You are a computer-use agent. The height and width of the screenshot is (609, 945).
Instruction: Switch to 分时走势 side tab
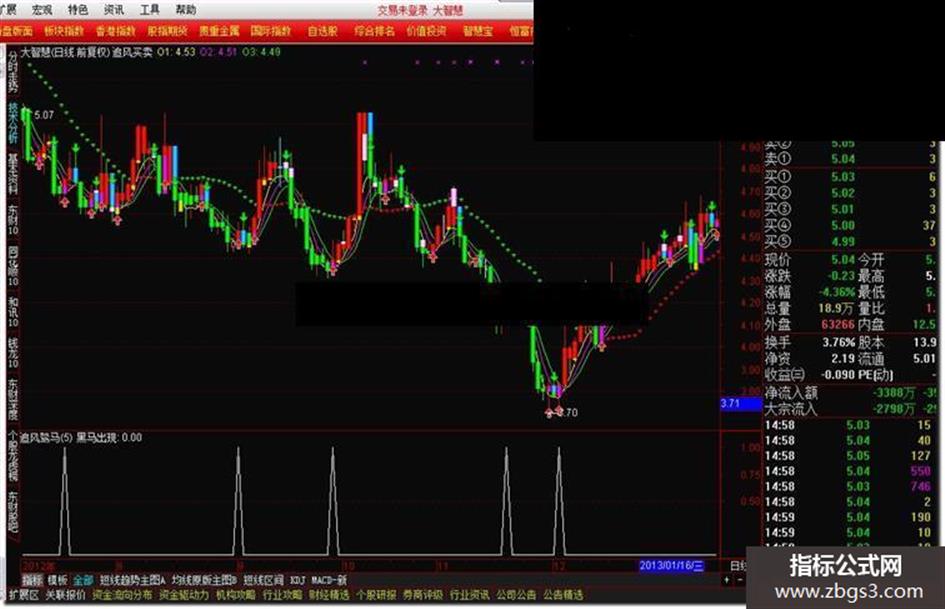(13, 71)
